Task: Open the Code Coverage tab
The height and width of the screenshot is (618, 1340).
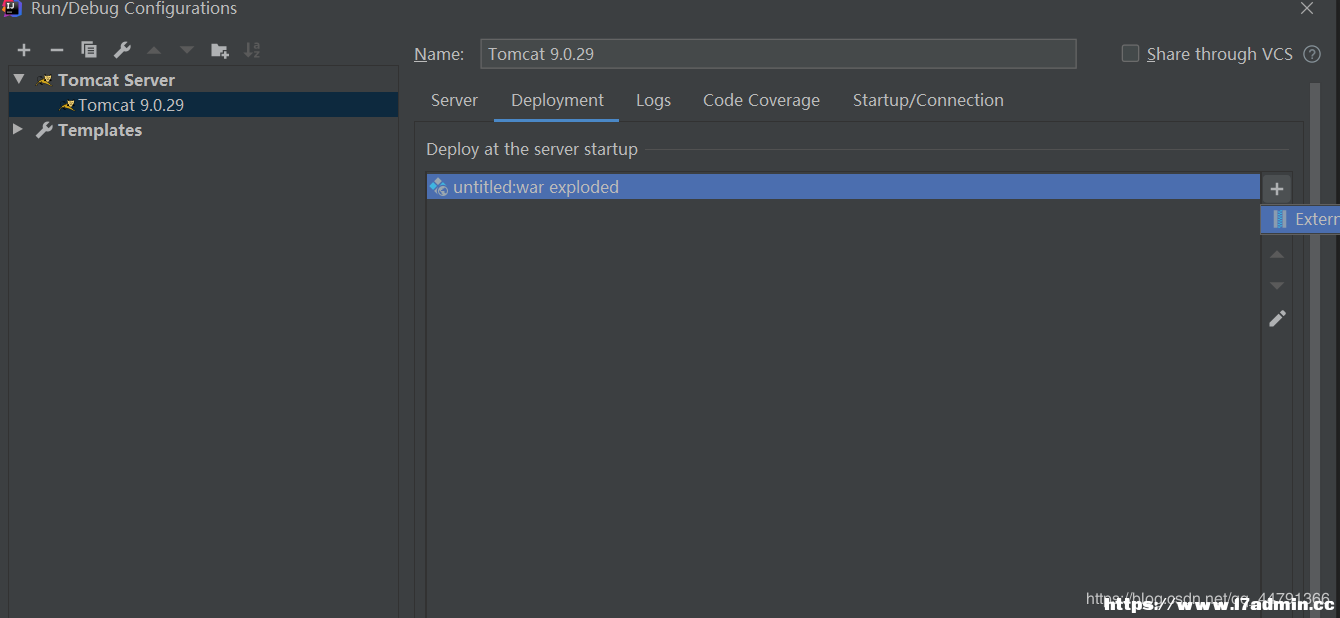Action: [x=761, y=100]
